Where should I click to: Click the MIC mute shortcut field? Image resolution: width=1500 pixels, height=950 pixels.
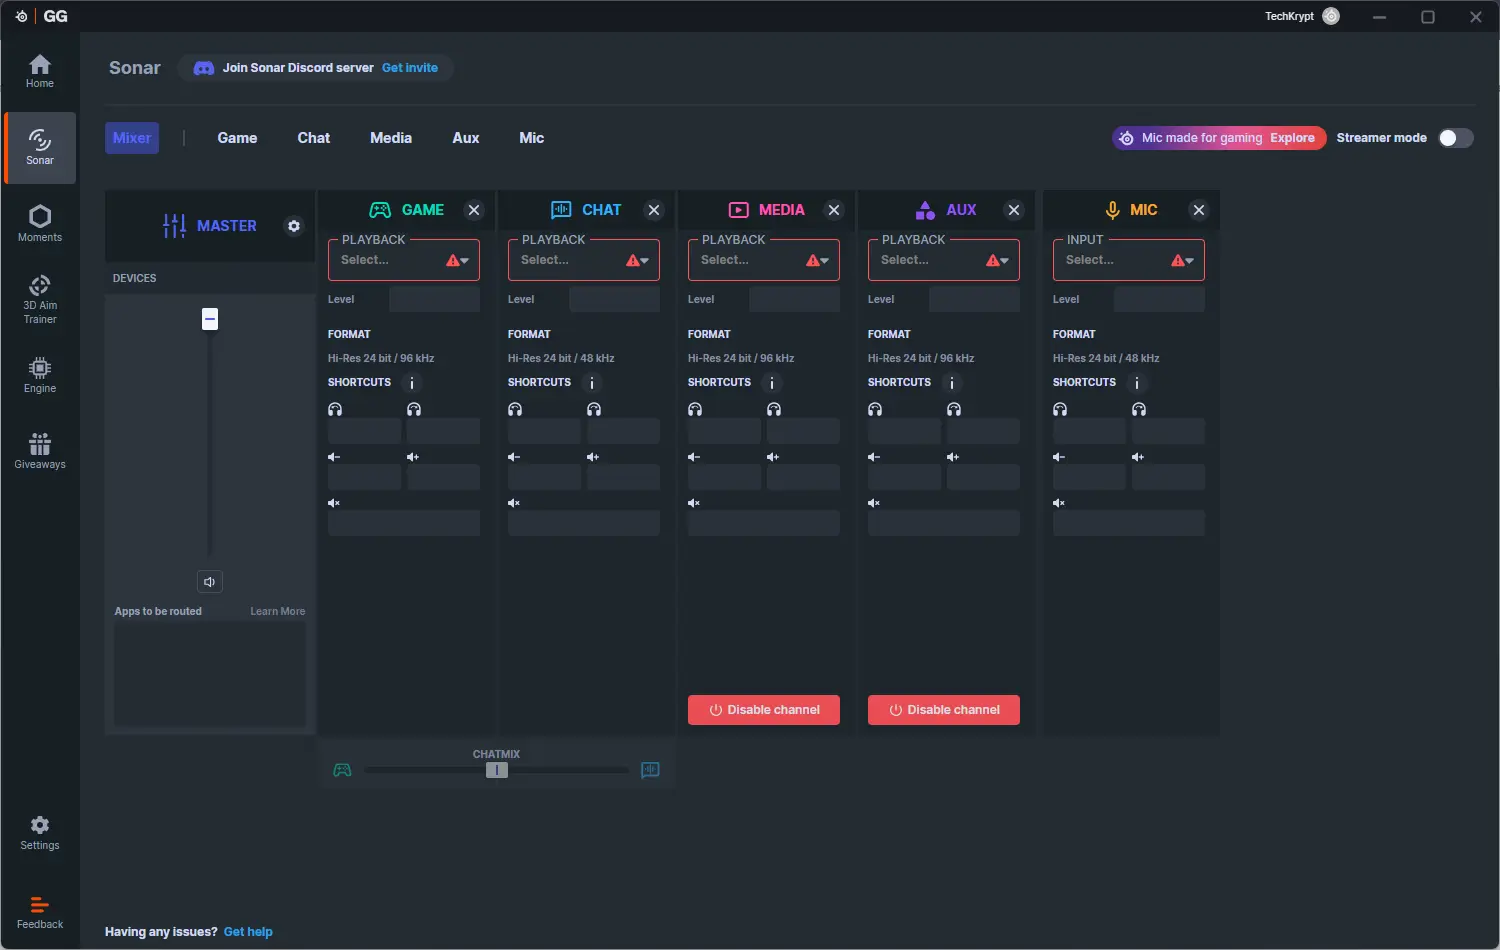point(1129,523)
